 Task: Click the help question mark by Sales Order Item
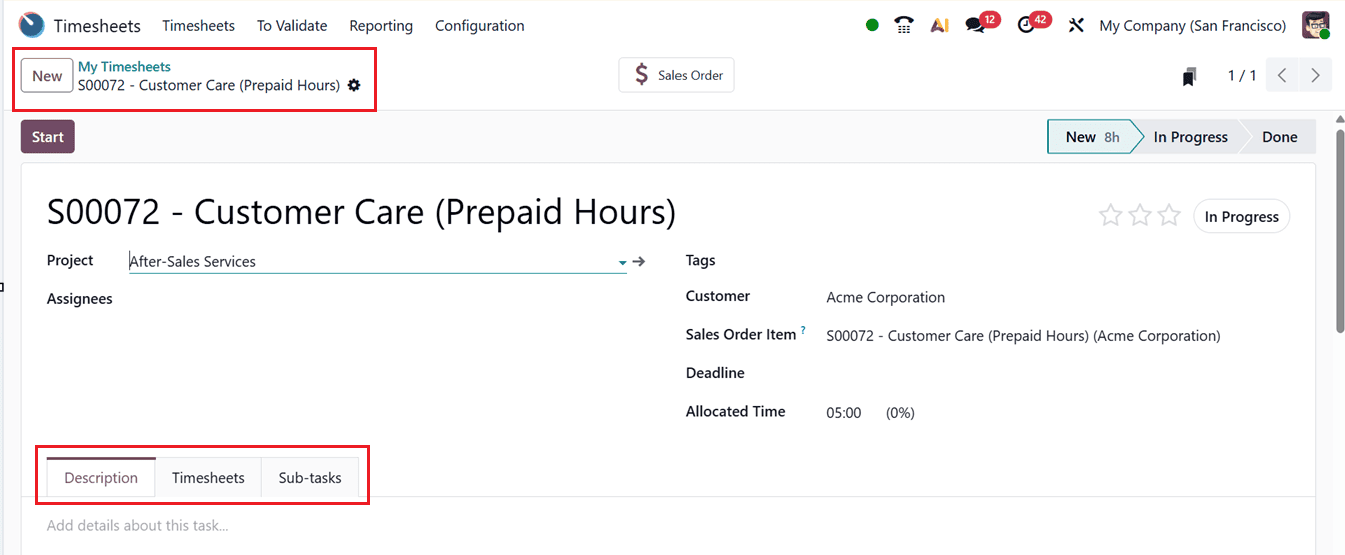[x=803, y=330]
